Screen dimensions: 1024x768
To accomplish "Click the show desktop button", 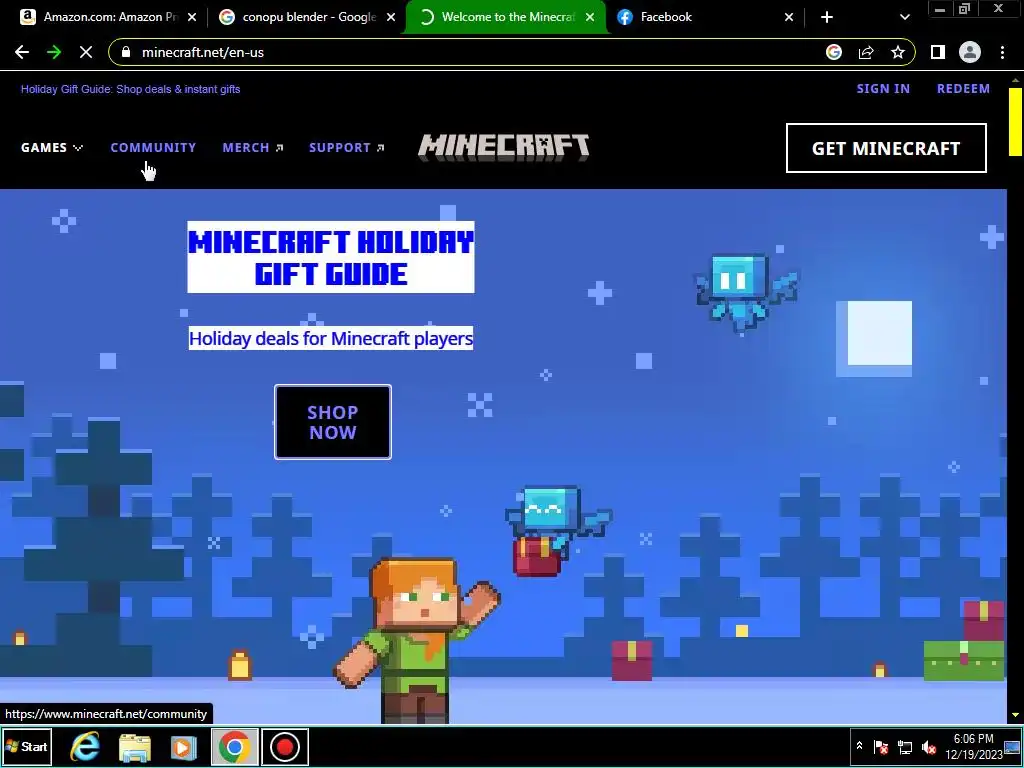I will pos(1013,746).
